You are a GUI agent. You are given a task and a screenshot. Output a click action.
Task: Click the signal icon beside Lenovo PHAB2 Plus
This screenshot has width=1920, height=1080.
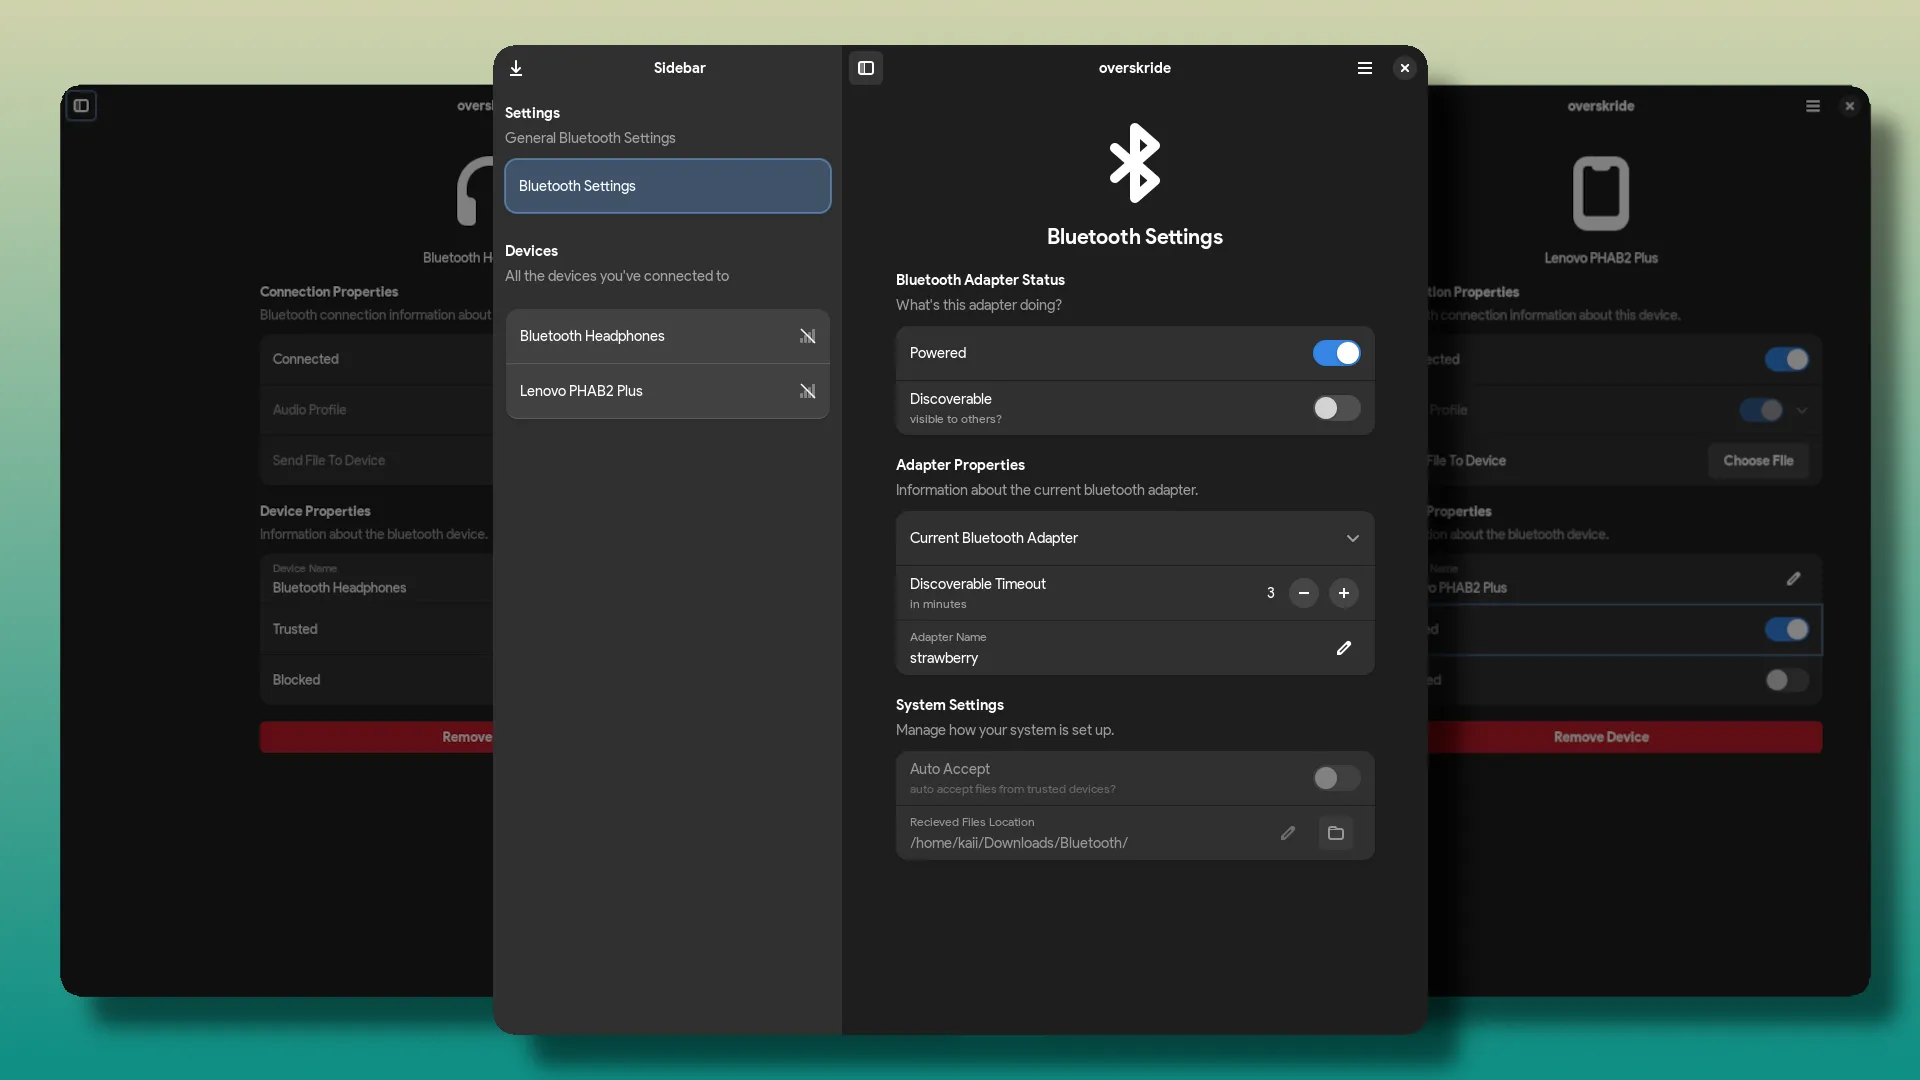807,391
